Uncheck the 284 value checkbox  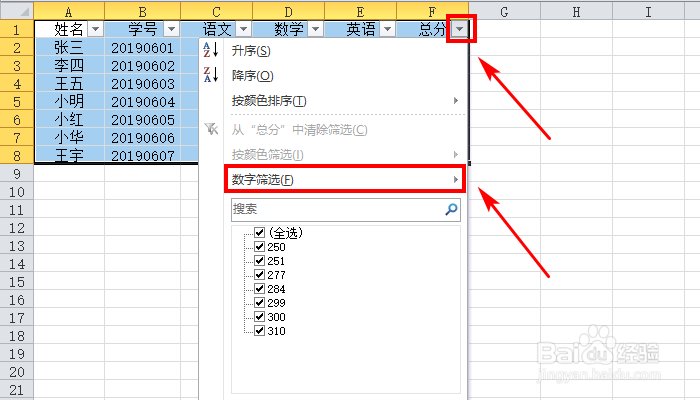[259, 288]
